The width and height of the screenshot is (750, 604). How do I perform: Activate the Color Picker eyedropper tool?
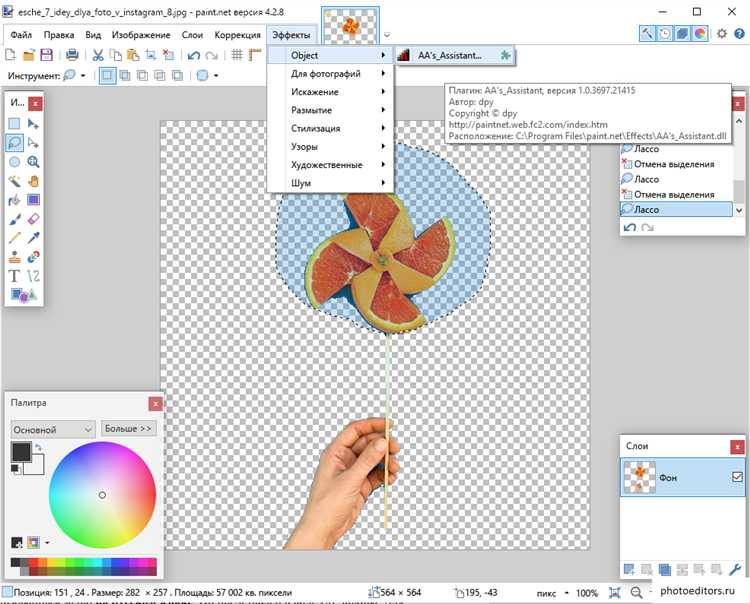(33, 237)
